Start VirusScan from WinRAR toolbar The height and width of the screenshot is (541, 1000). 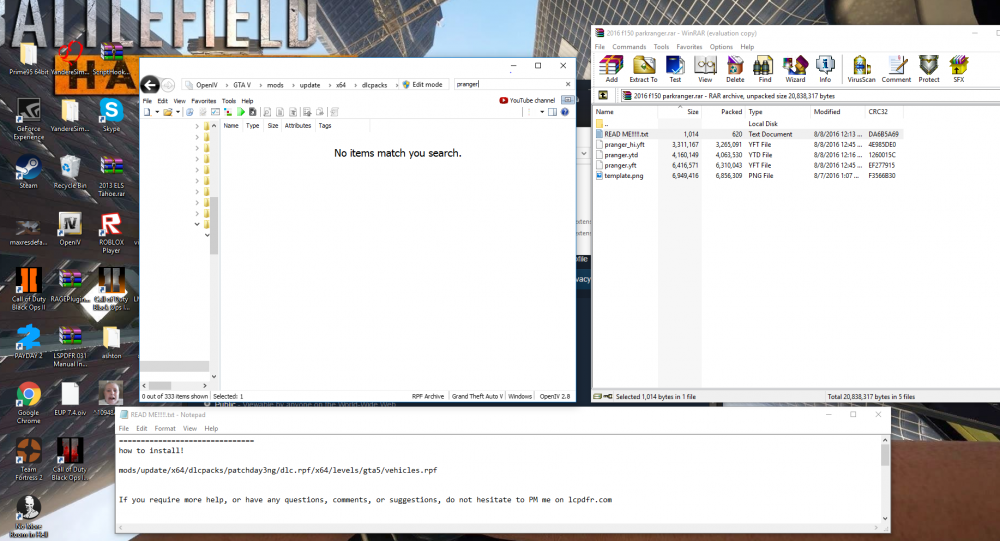point(861,69)
